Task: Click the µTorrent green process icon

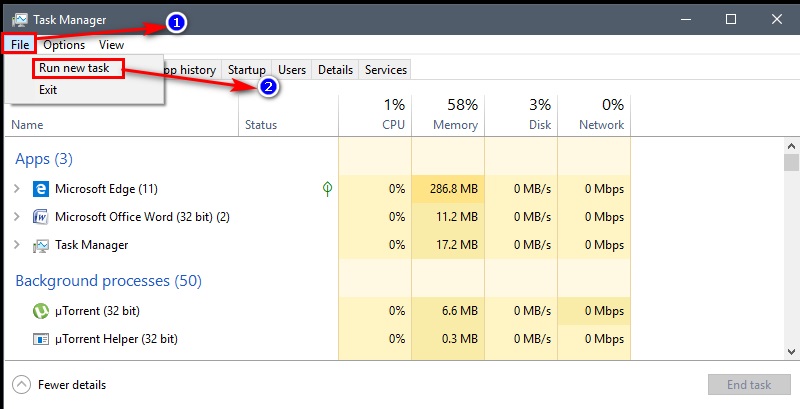Action: 41,311
